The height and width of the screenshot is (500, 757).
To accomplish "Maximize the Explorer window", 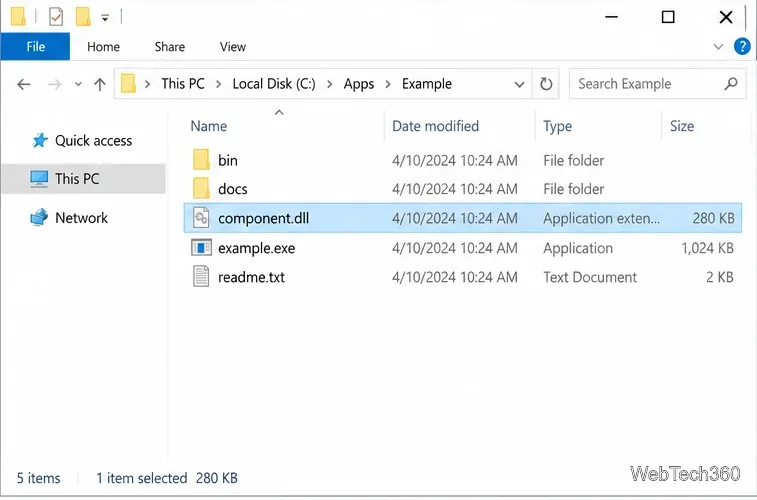I will 668,17.
